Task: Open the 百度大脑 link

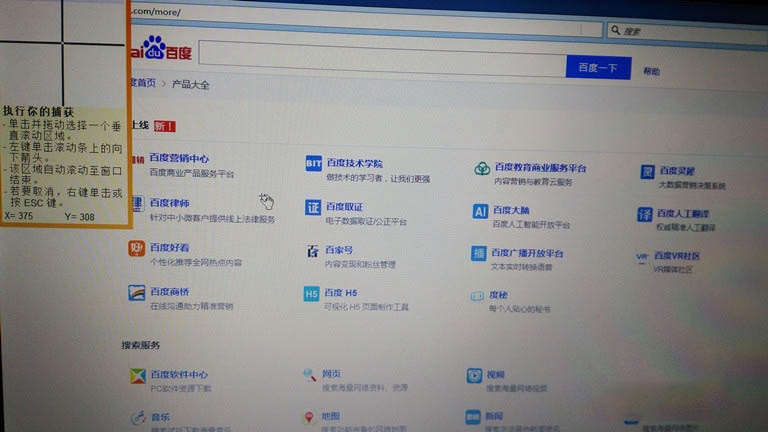Action: click(511, 210)
